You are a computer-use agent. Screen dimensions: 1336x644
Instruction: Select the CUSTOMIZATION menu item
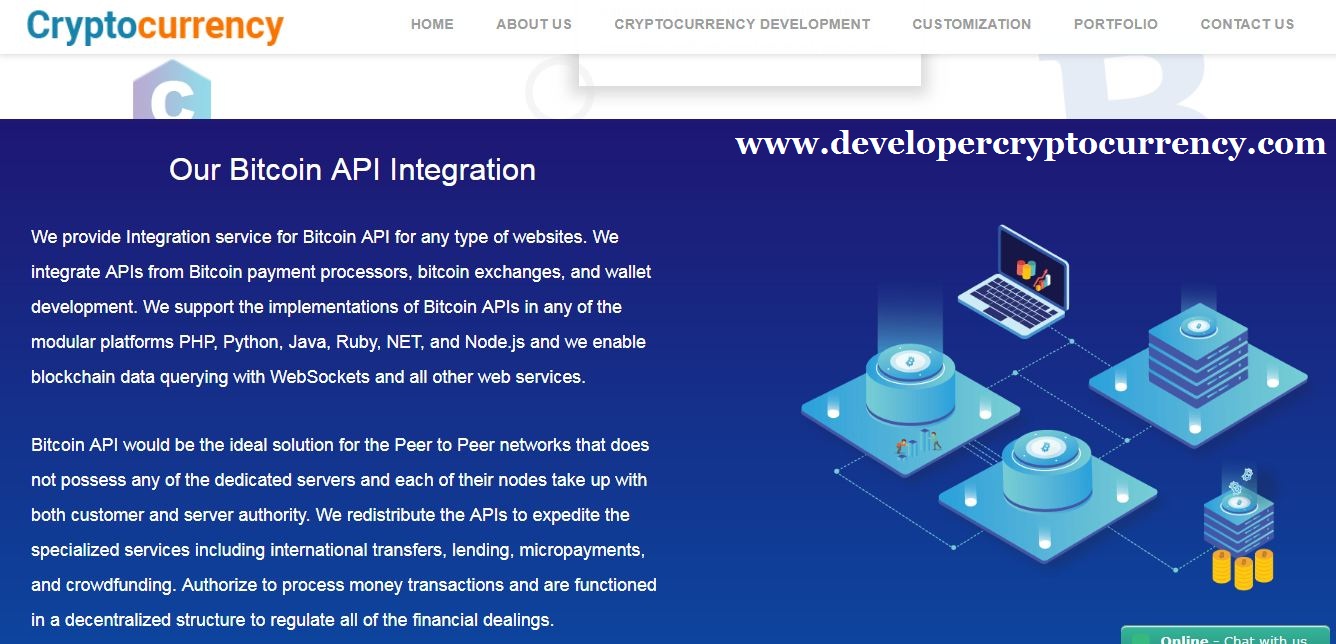click(x=972, y=24)
